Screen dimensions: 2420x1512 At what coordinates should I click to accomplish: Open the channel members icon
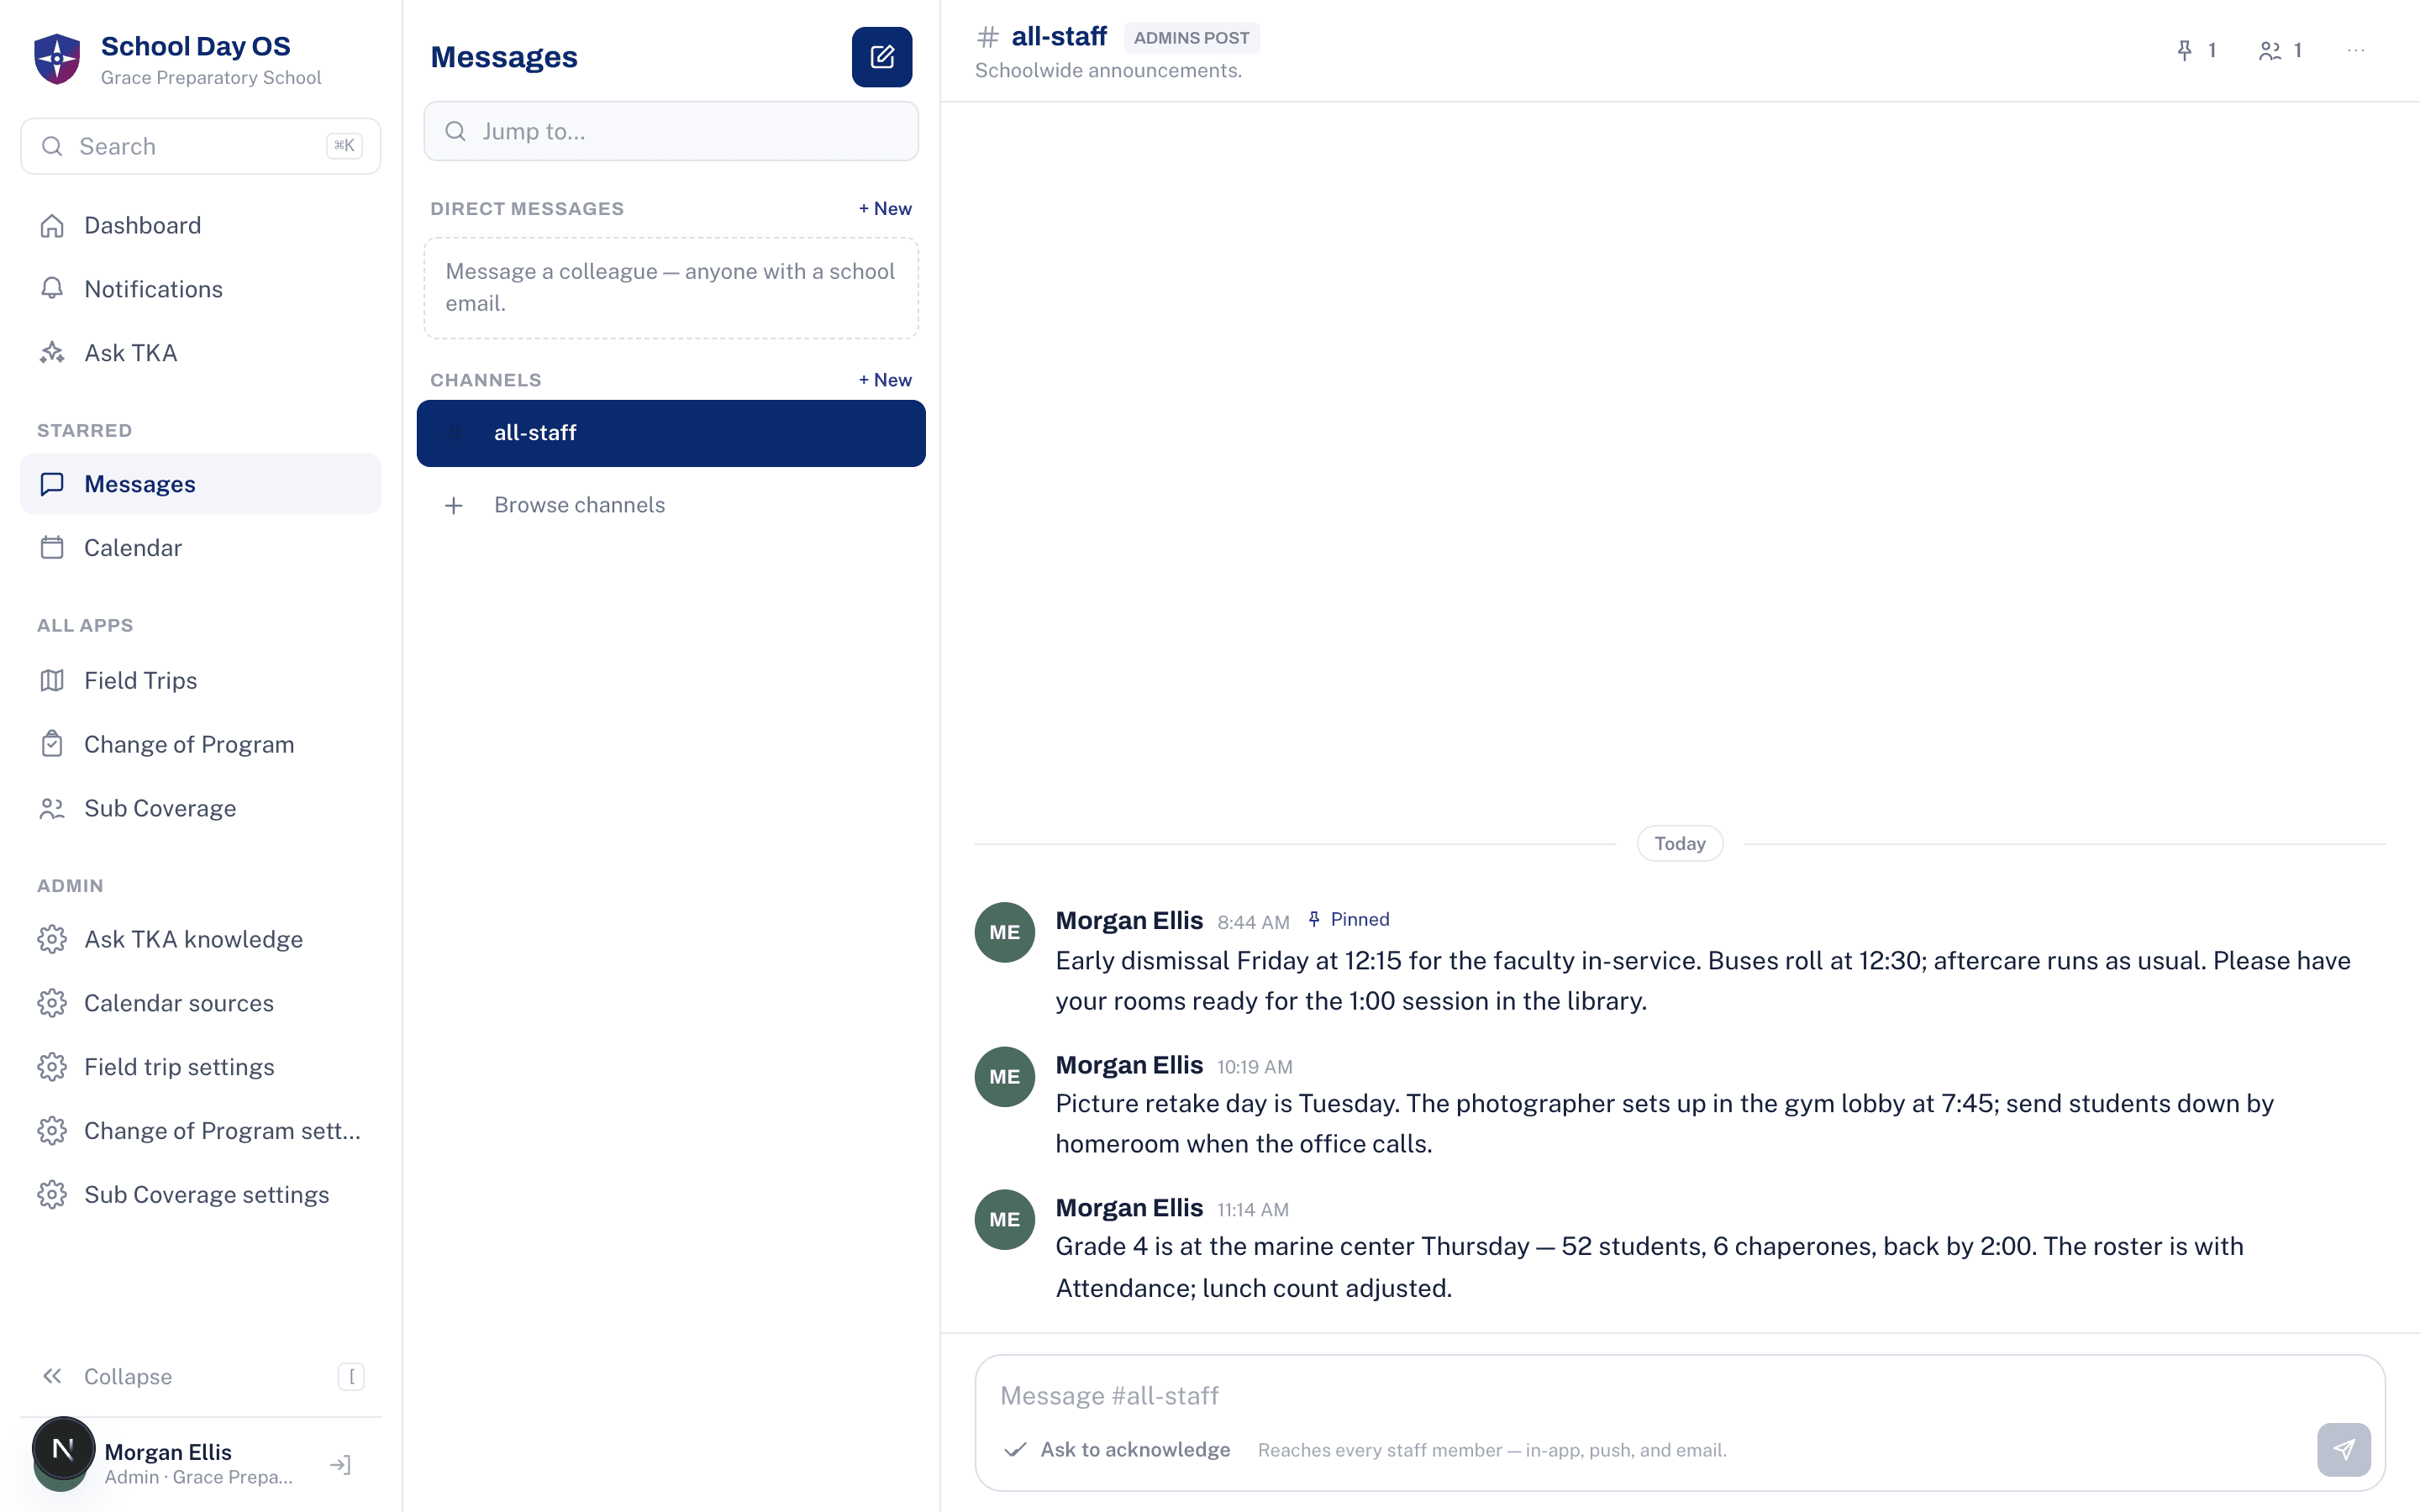[x=2270, y=50]
